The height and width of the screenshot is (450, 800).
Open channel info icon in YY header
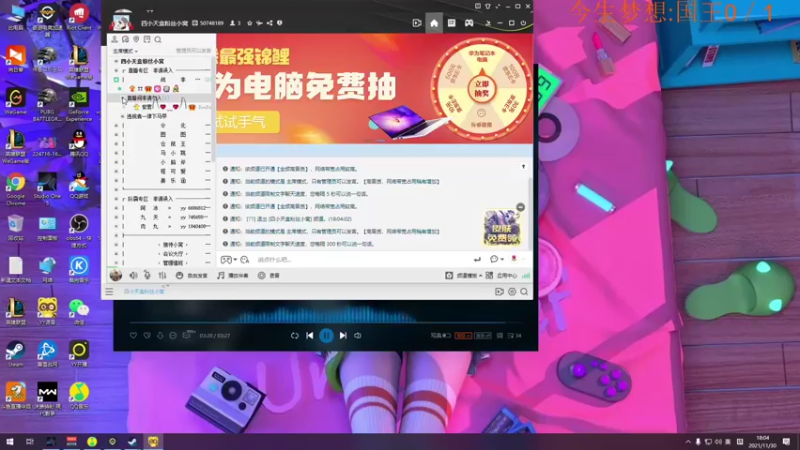(x=280, y=23)
